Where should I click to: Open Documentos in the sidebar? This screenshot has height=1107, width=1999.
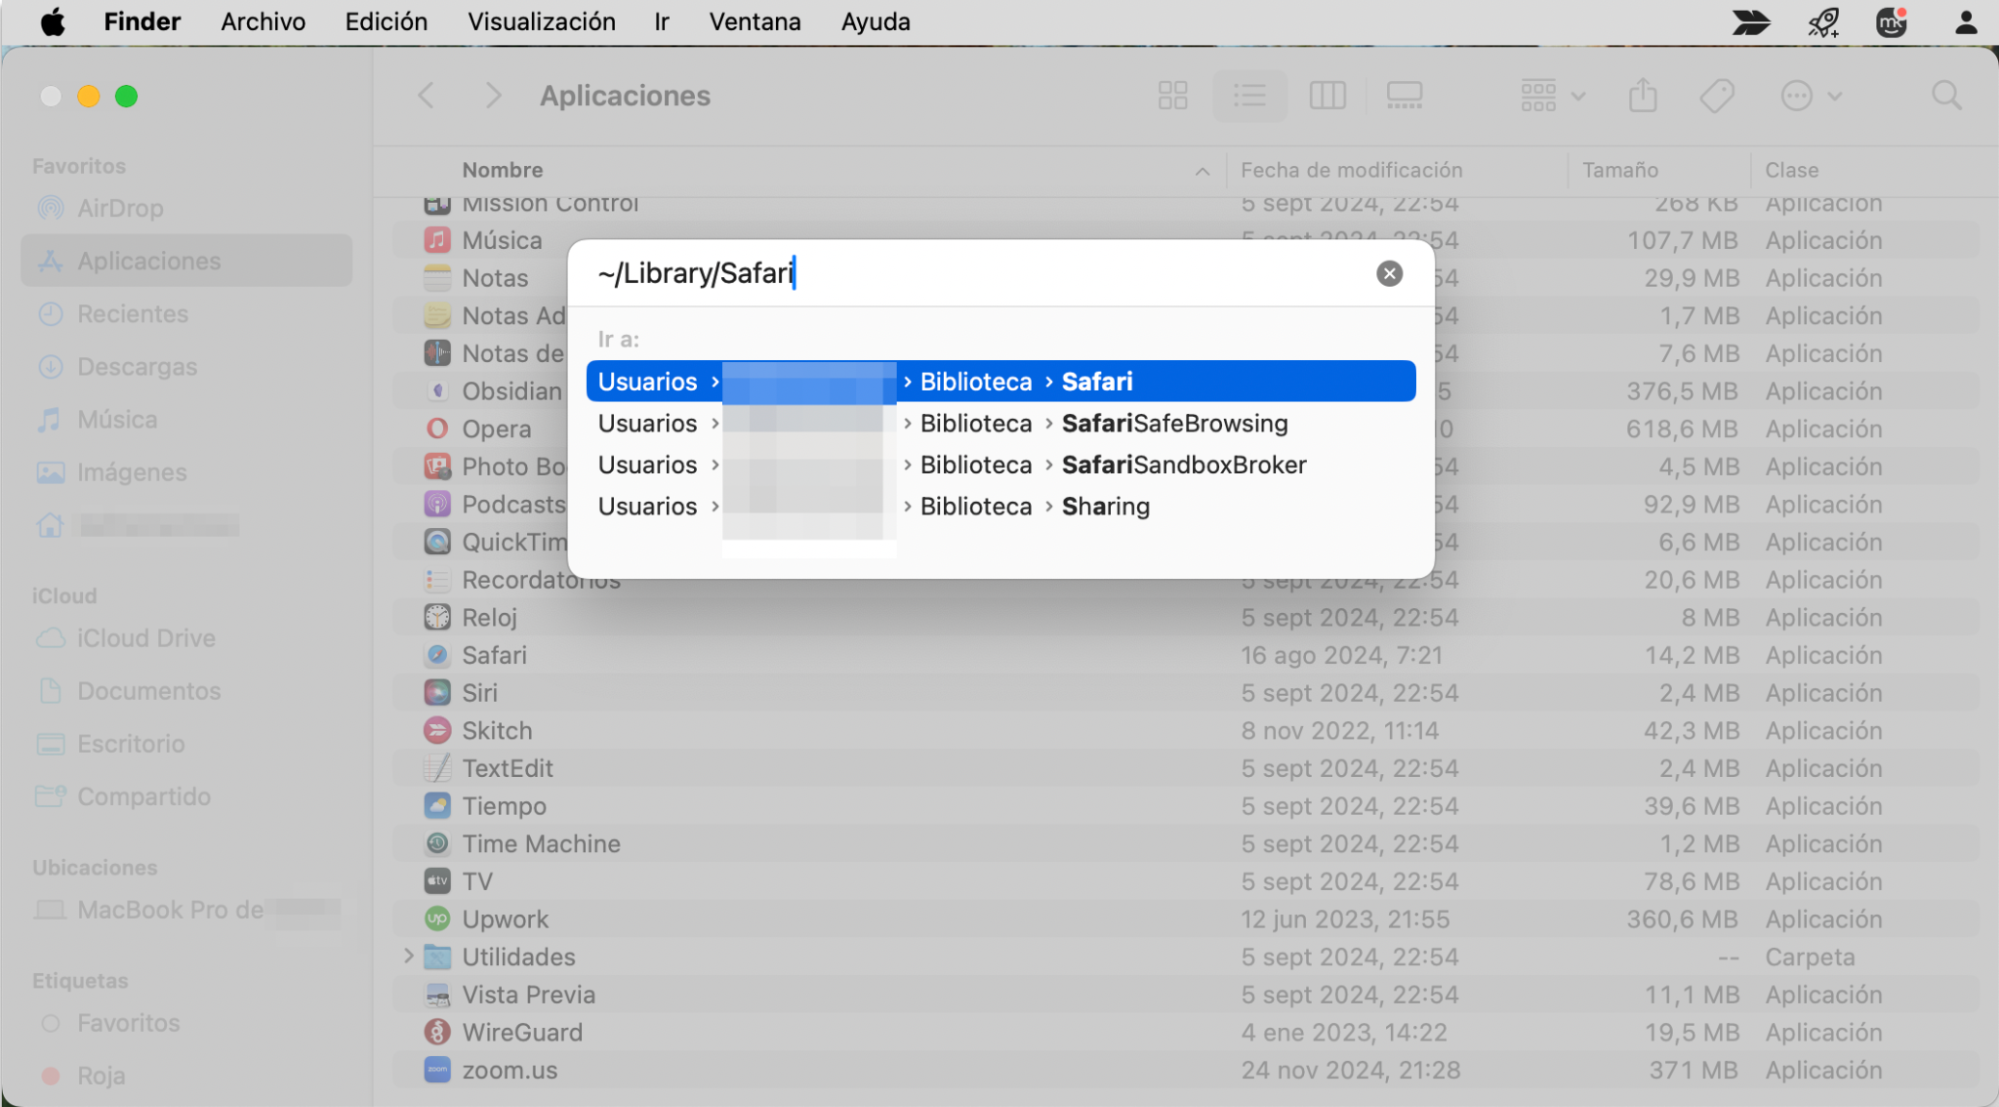[186, 691]
